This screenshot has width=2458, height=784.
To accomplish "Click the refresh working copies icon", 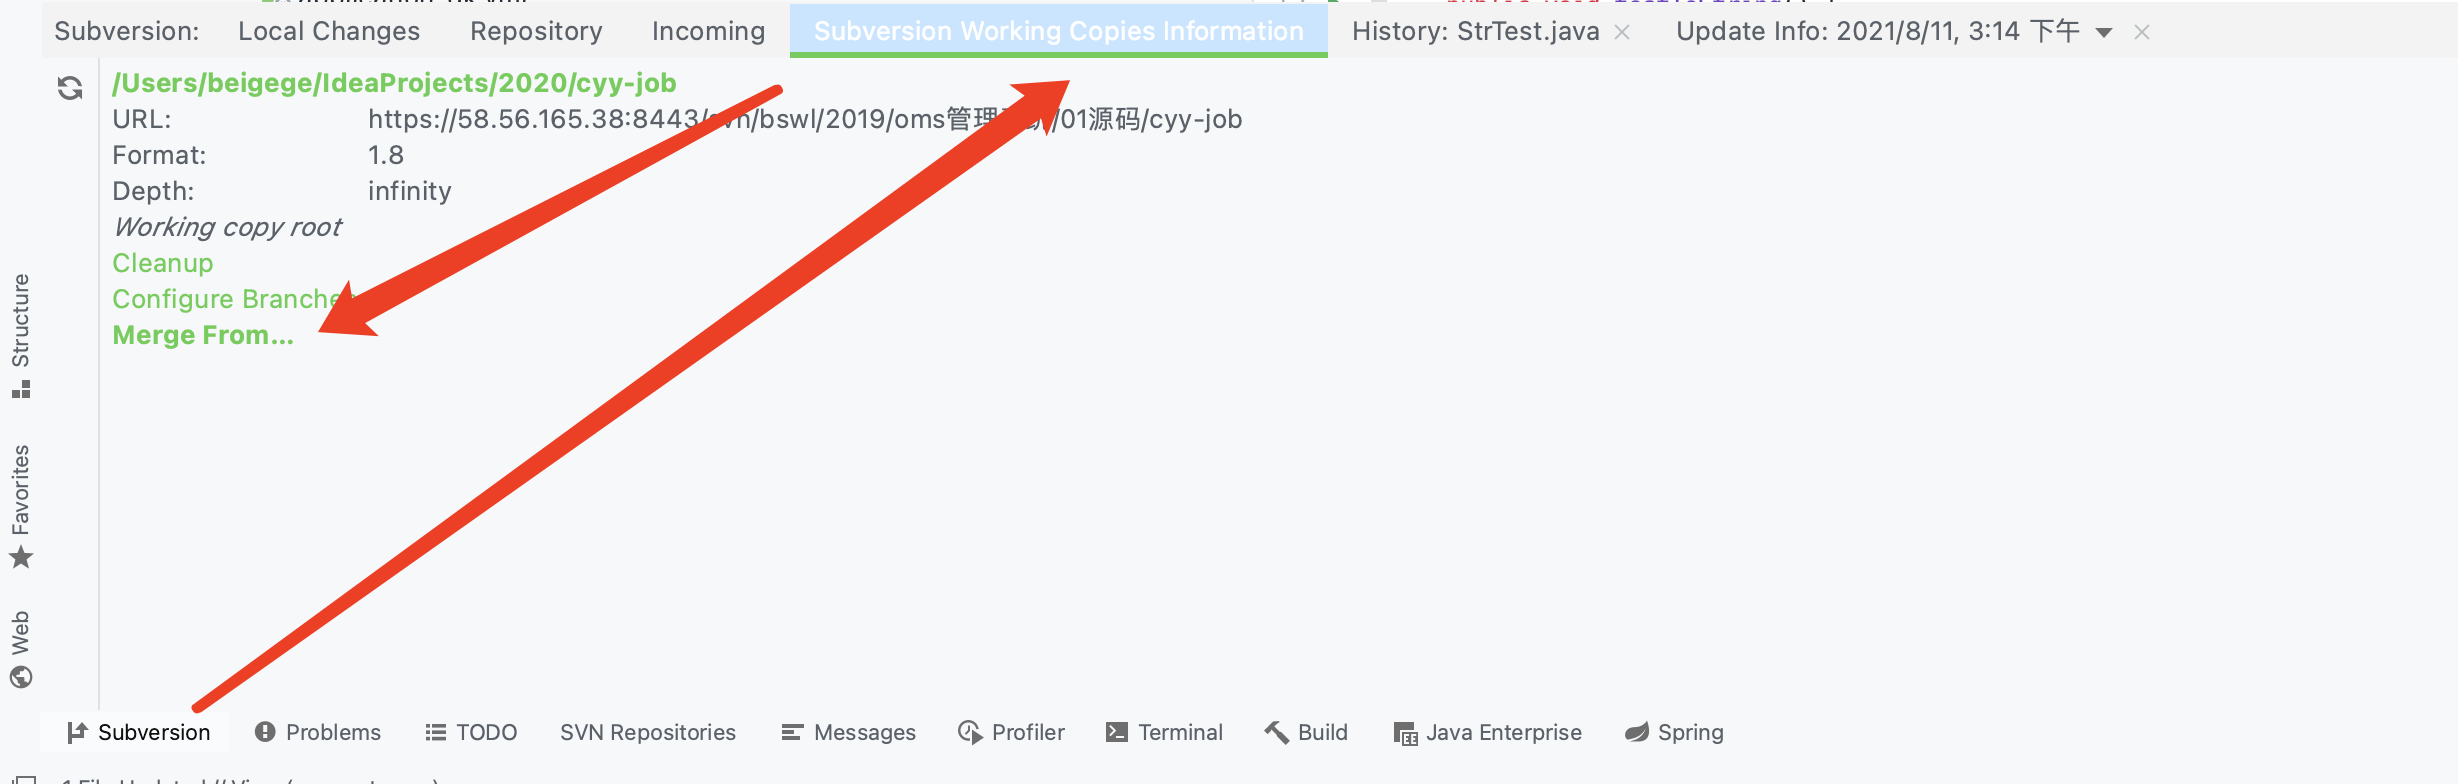I will 69,88.
